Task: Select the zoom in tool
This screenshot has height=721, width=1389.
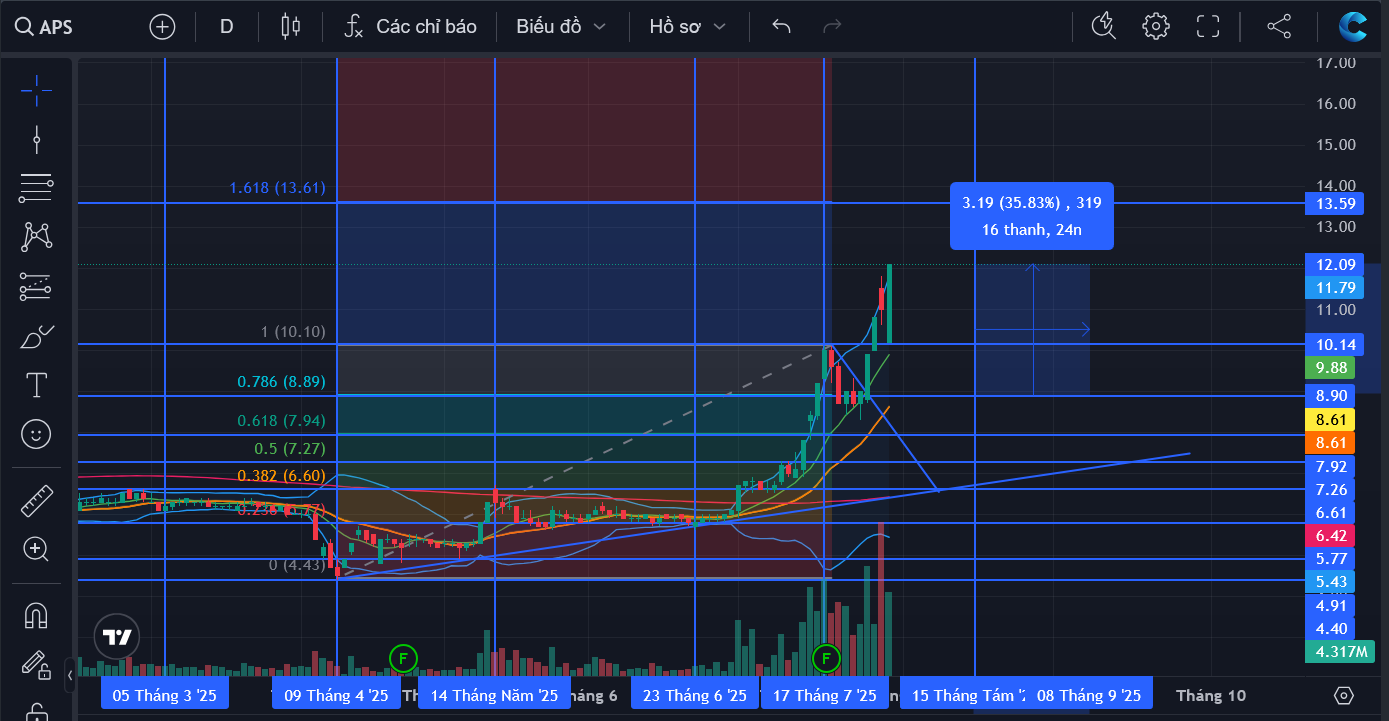Action: click(36, 549)
